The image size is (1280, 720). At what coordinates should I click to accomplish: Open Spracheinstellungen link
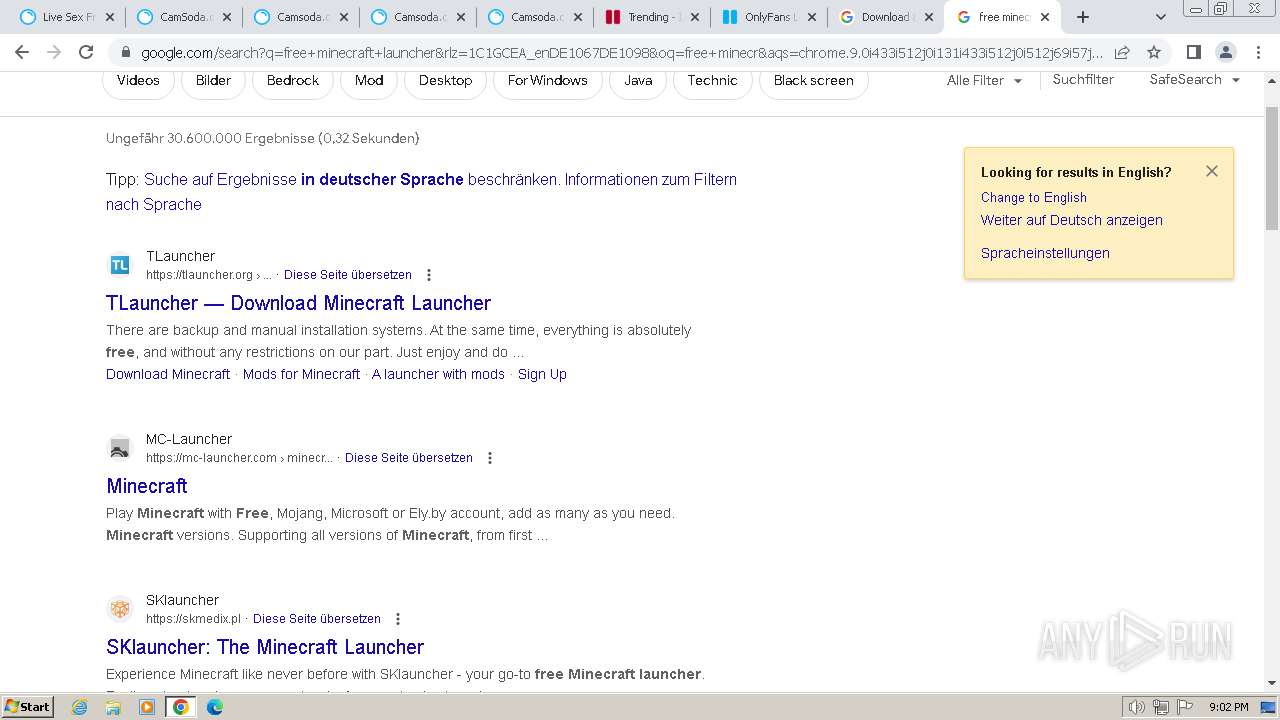1045,253
